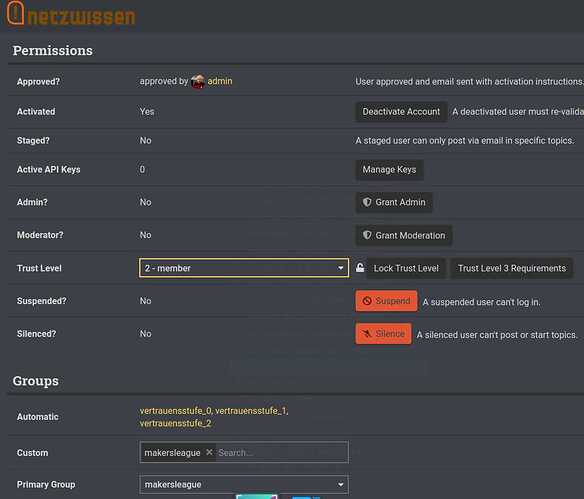Open the admin profile link
This screenshot has width=584, height=499.
point(220,81)
